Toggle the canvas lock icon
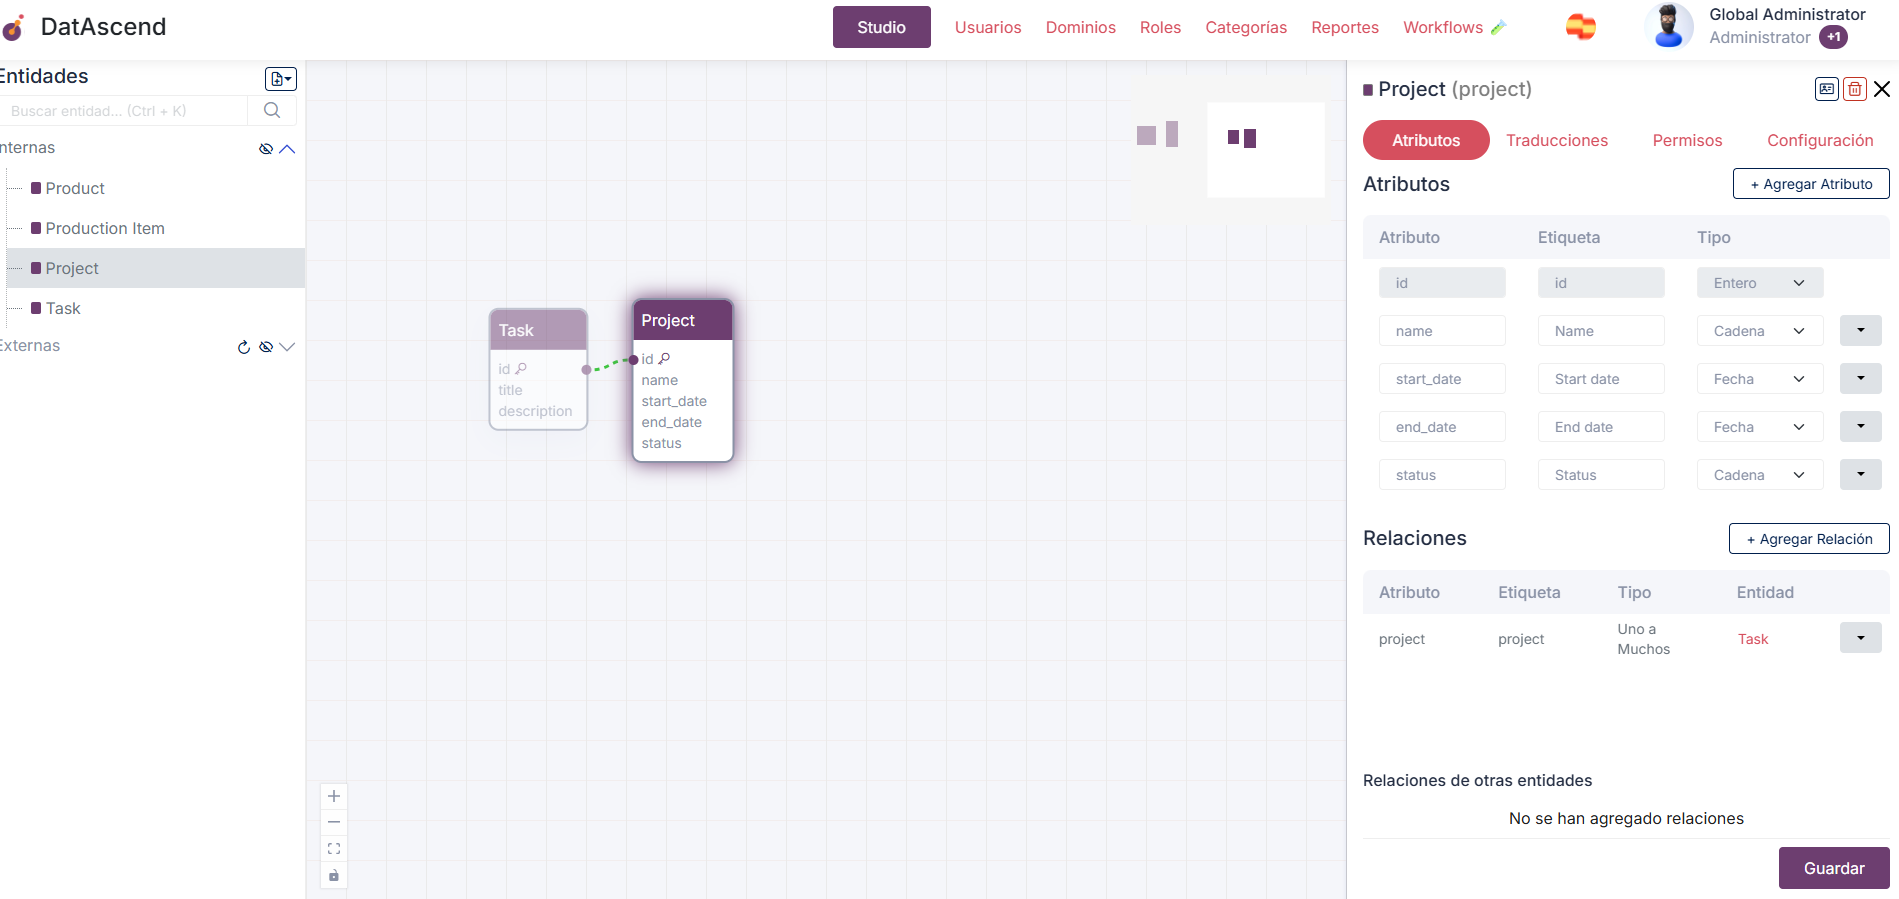Screen dimensions: 1899x899 point(334,876)
